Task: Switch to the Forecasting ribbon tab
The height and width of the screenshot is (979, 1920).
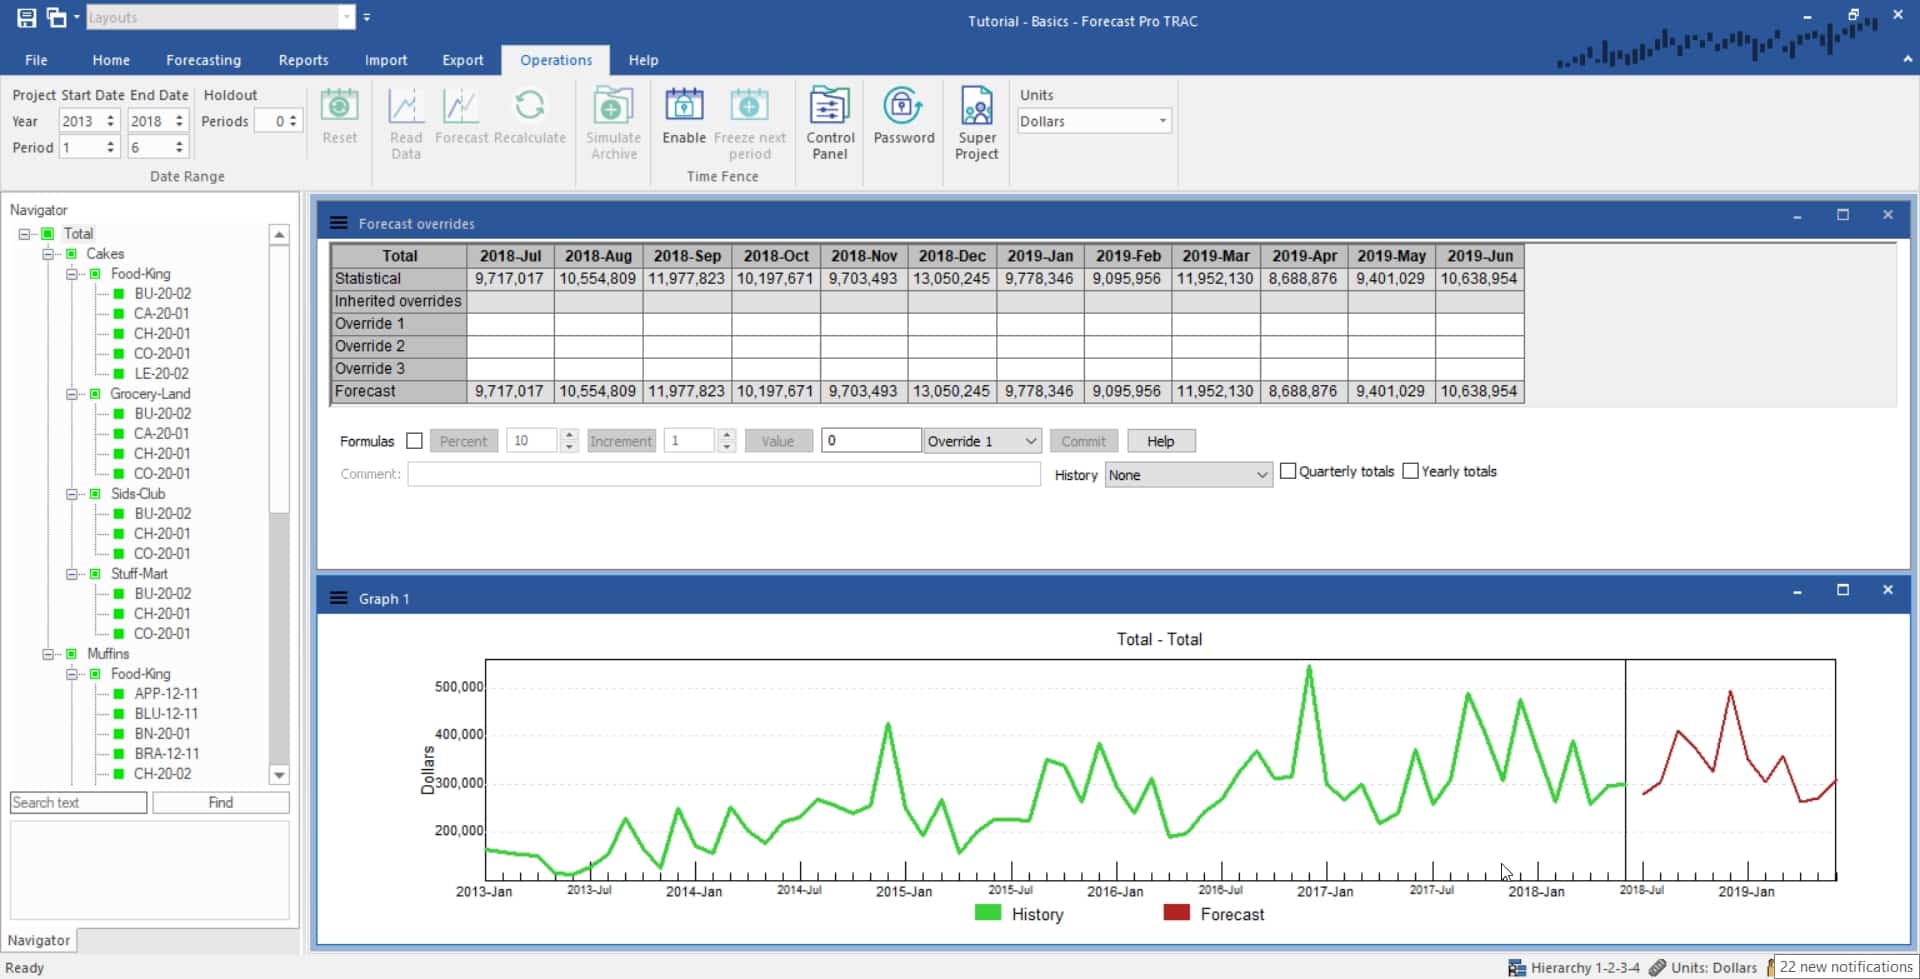Action: [x=203, y=60]
